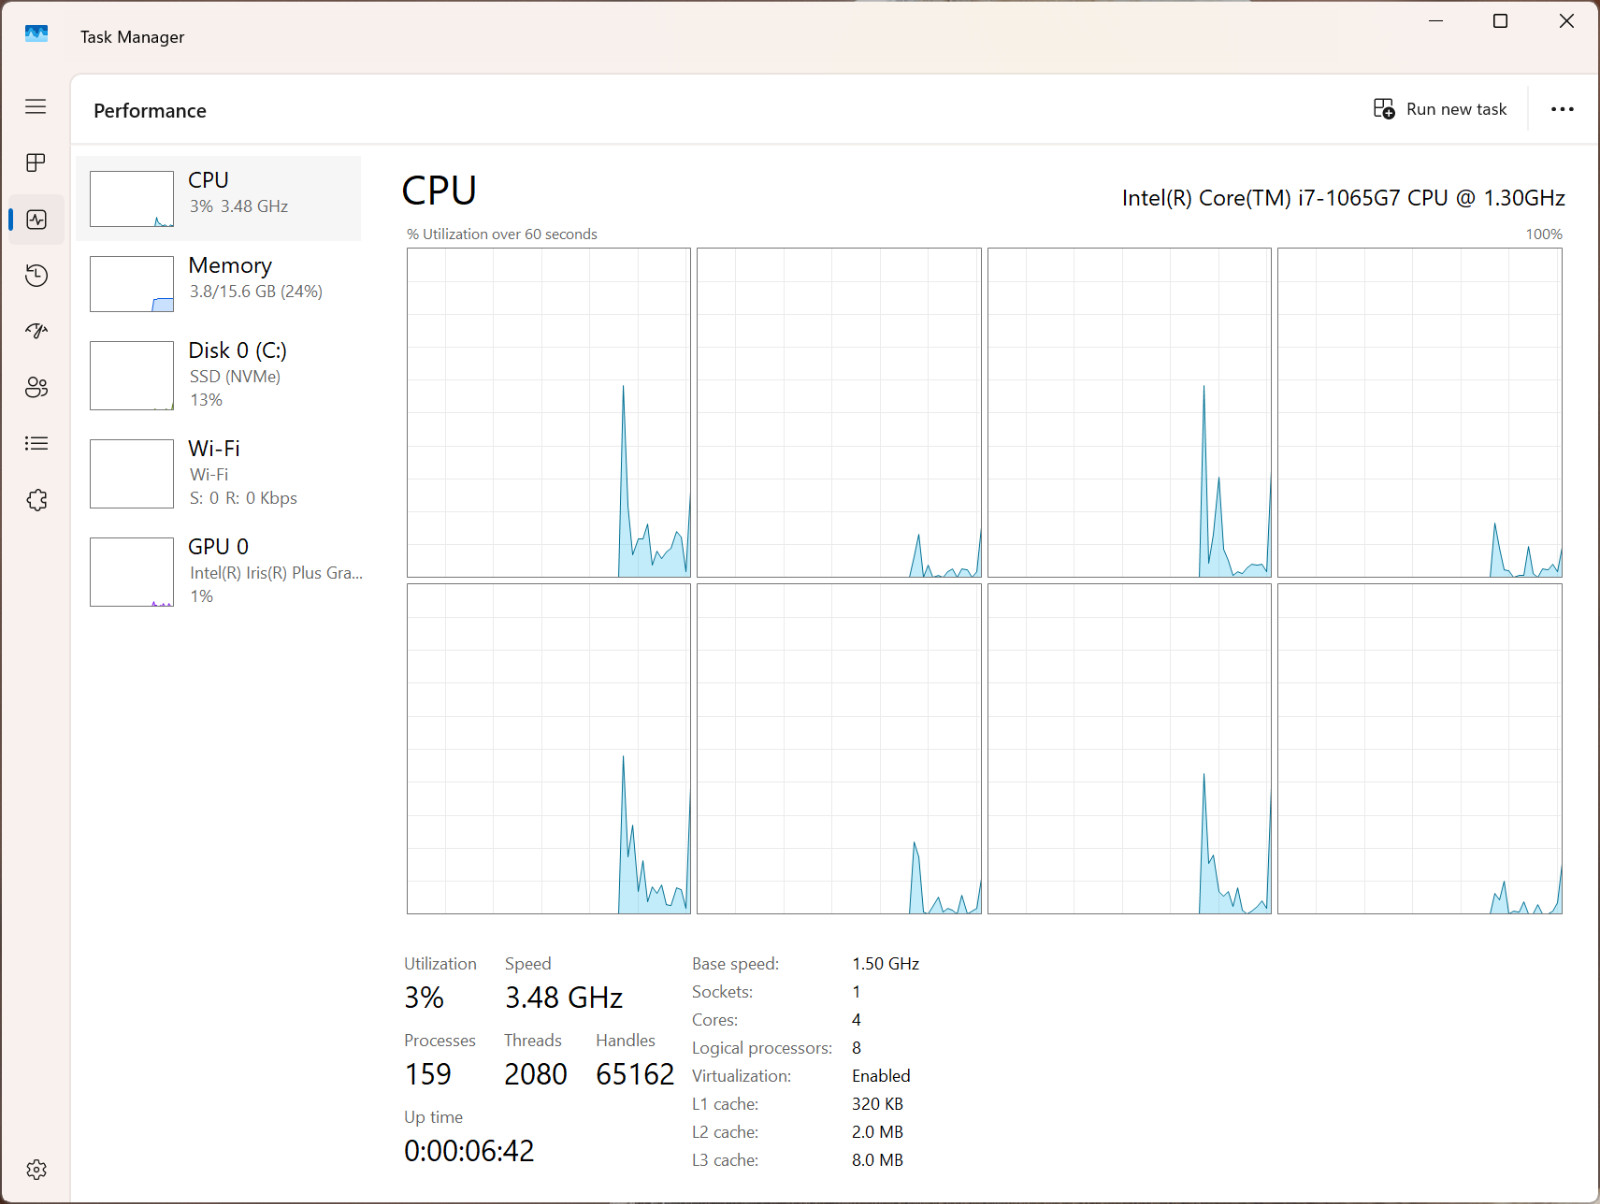Select the CPU resource entry

click(x=218, y=198)
